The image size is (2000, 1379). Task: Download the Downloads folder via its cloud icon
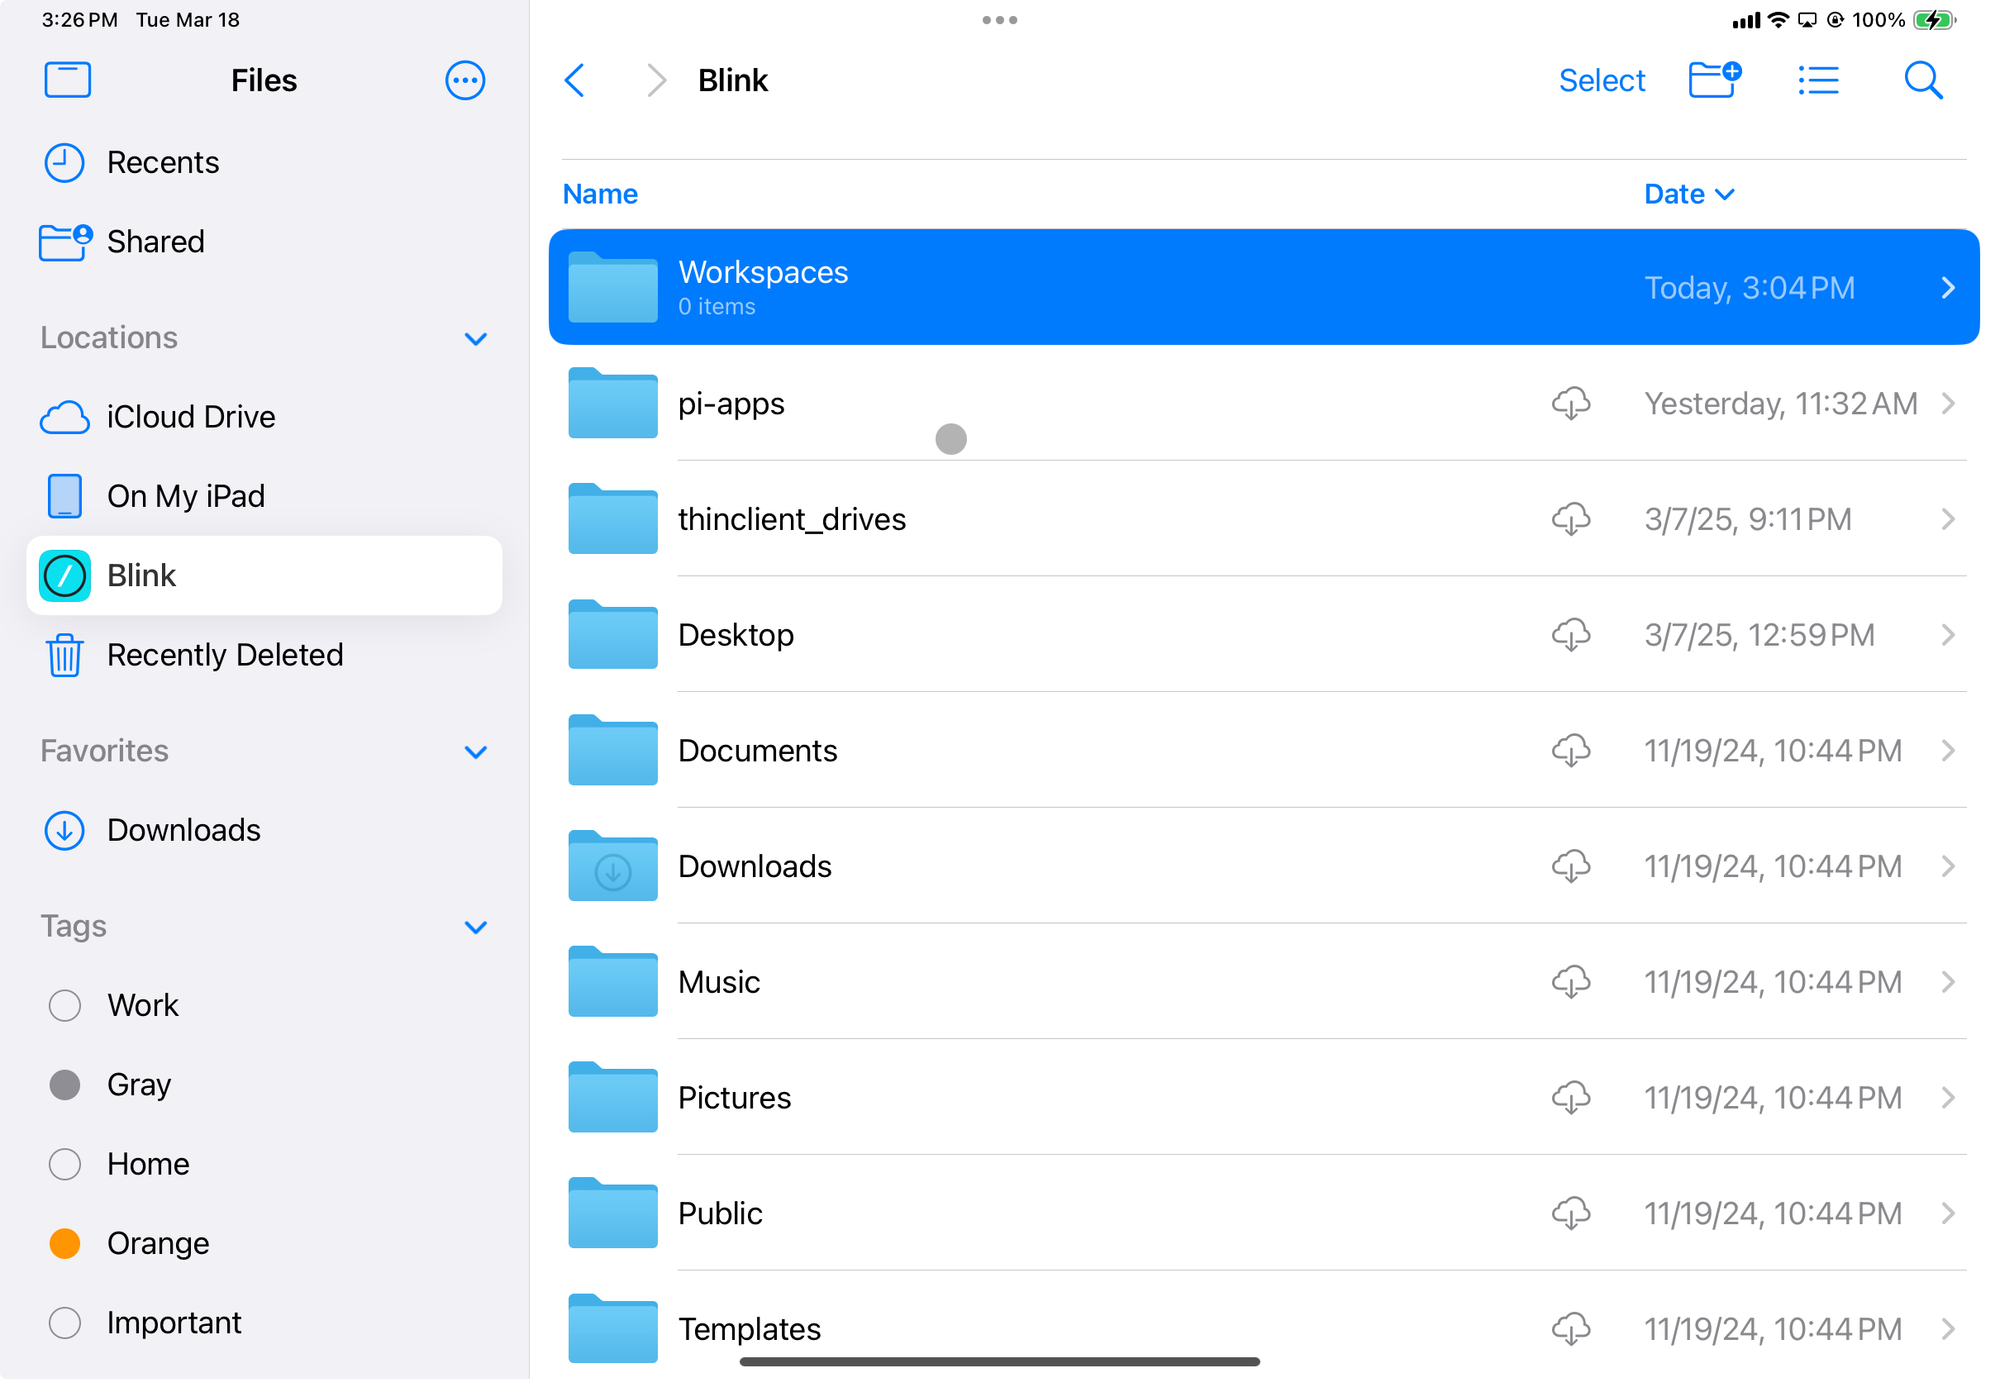(x=1571, y=866)
